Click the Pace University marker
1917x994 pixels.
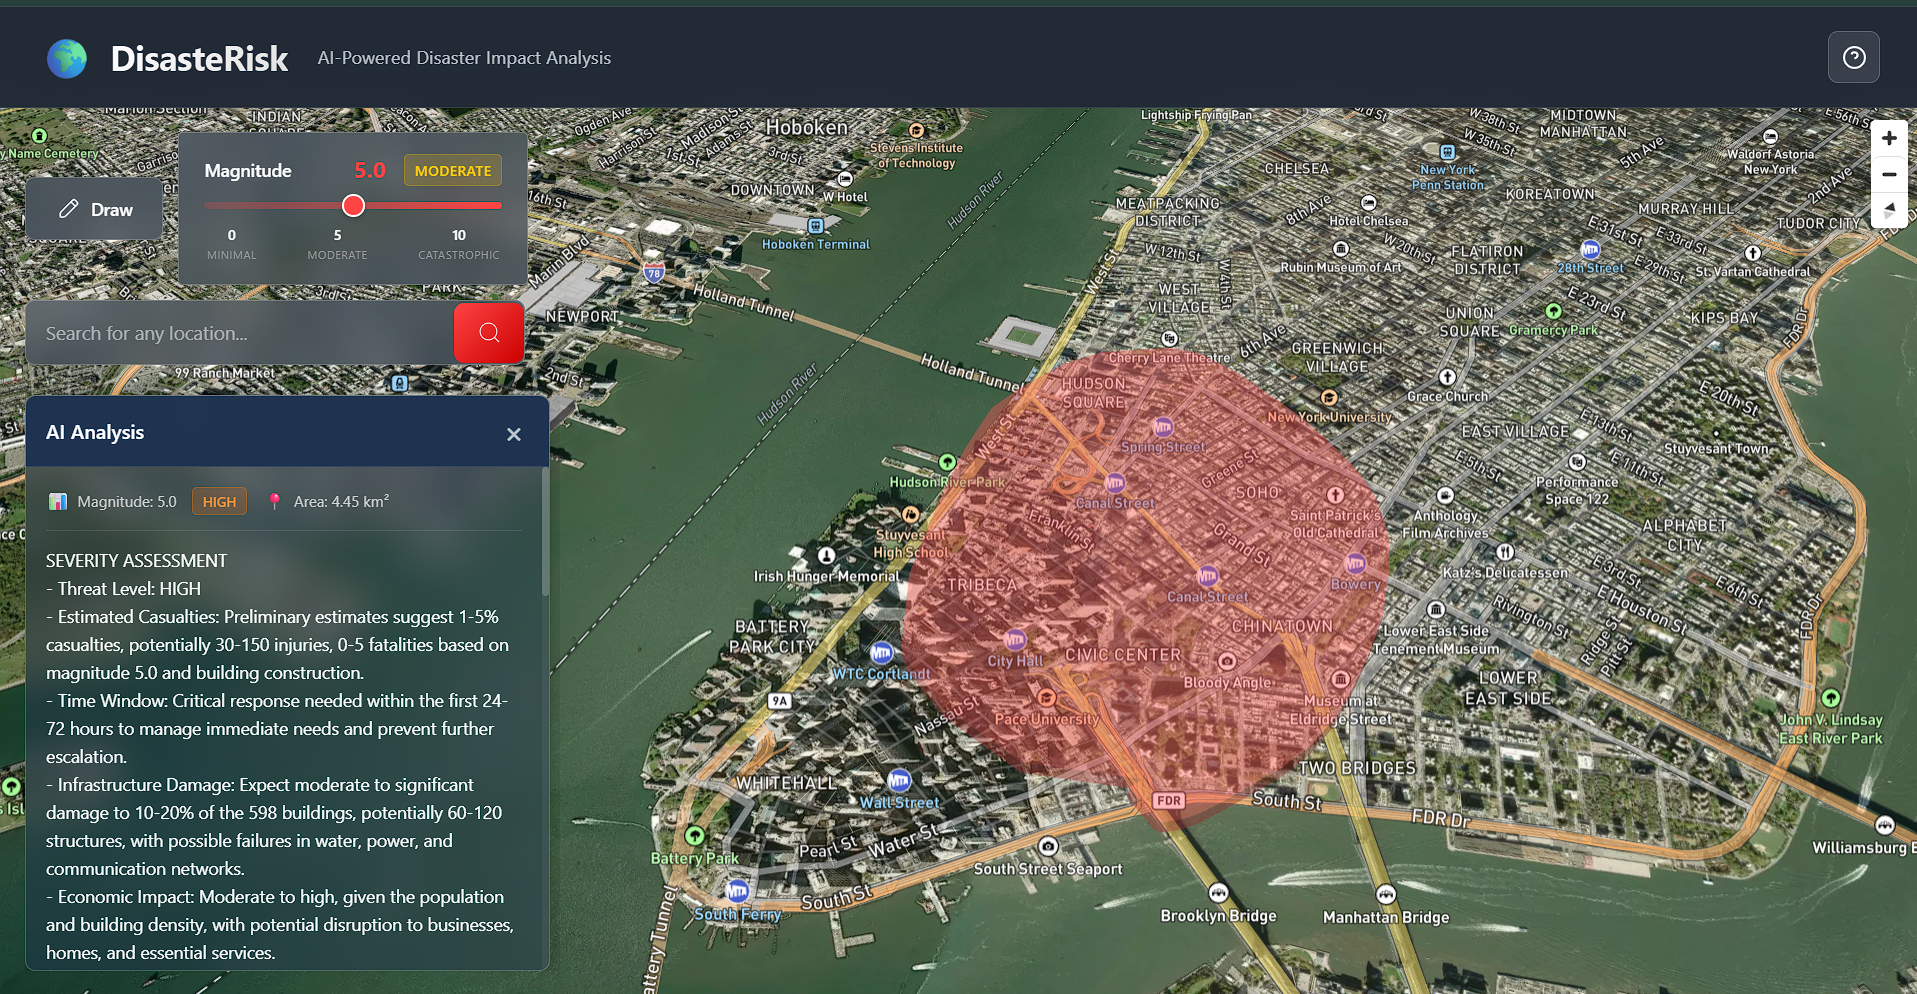tap(1047, 698)
